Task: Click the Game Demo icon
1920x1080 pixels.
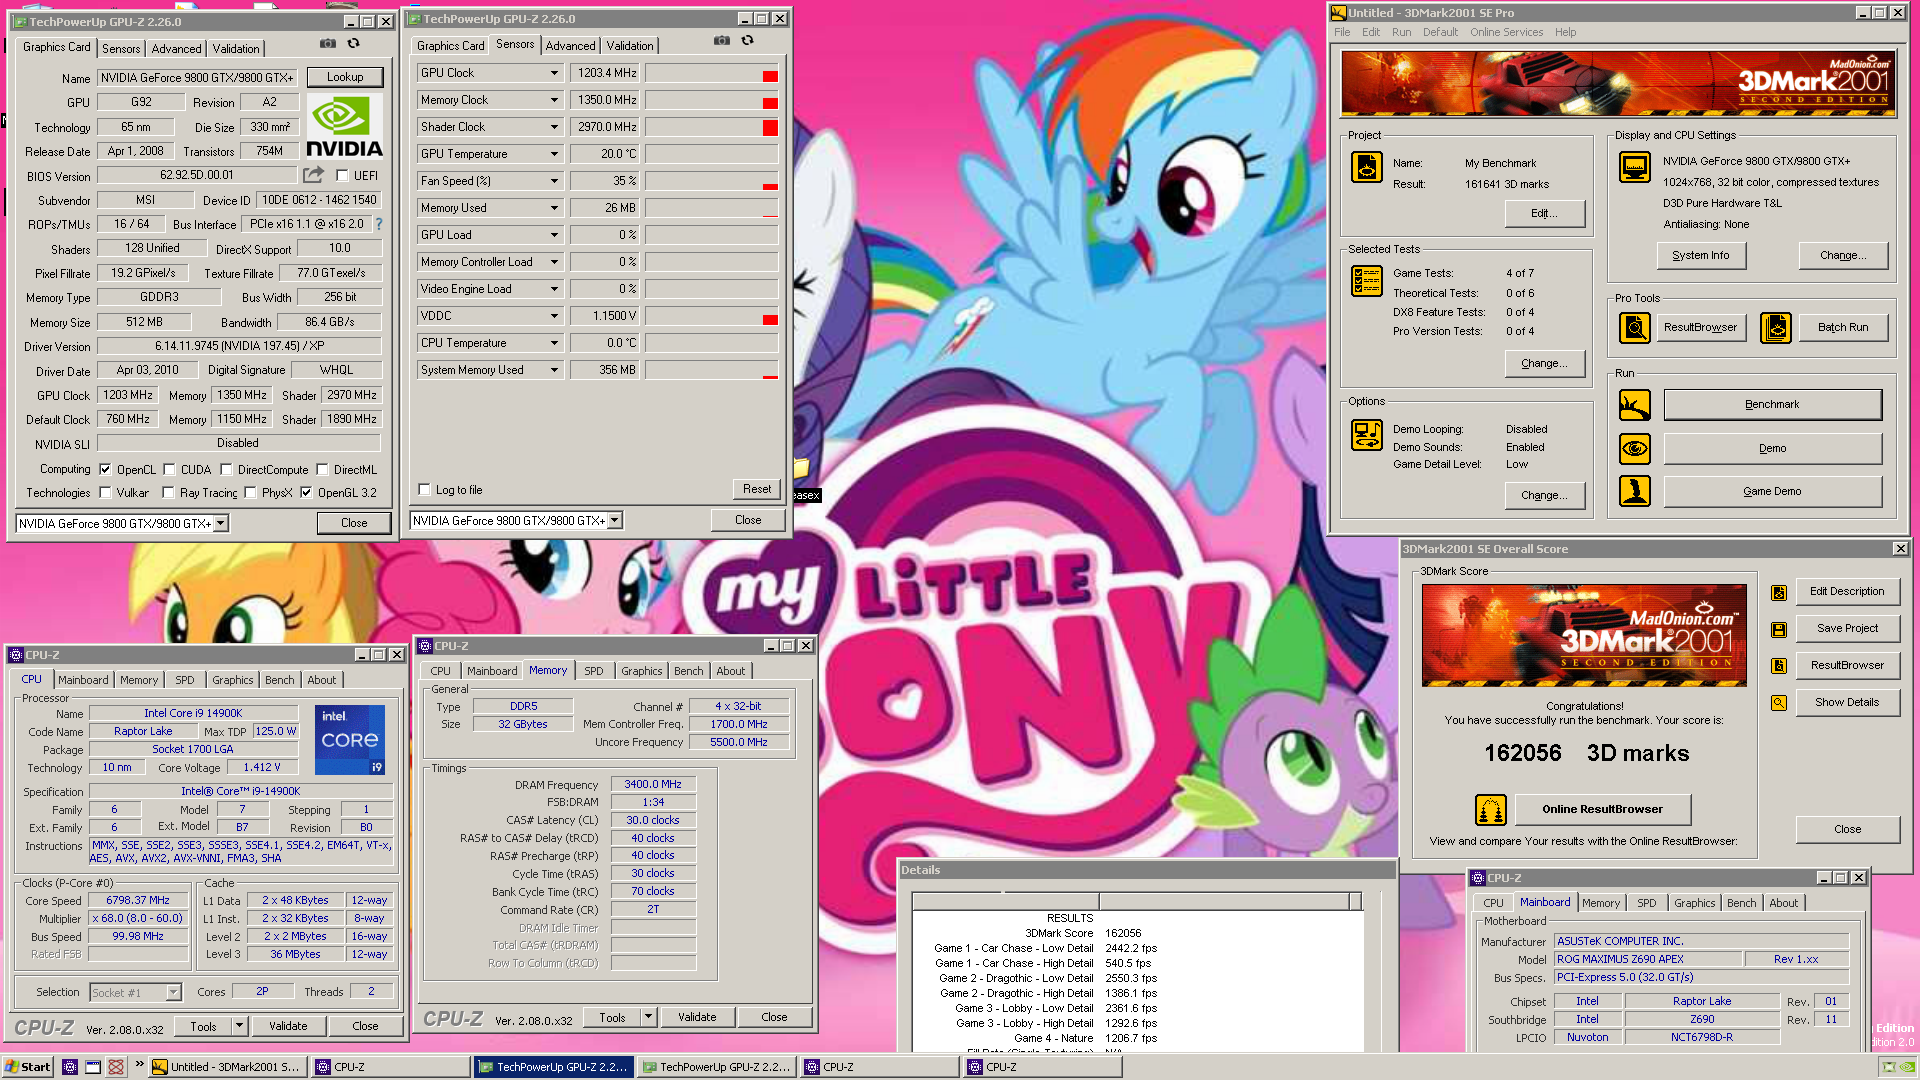Action: pos(1634,491)
